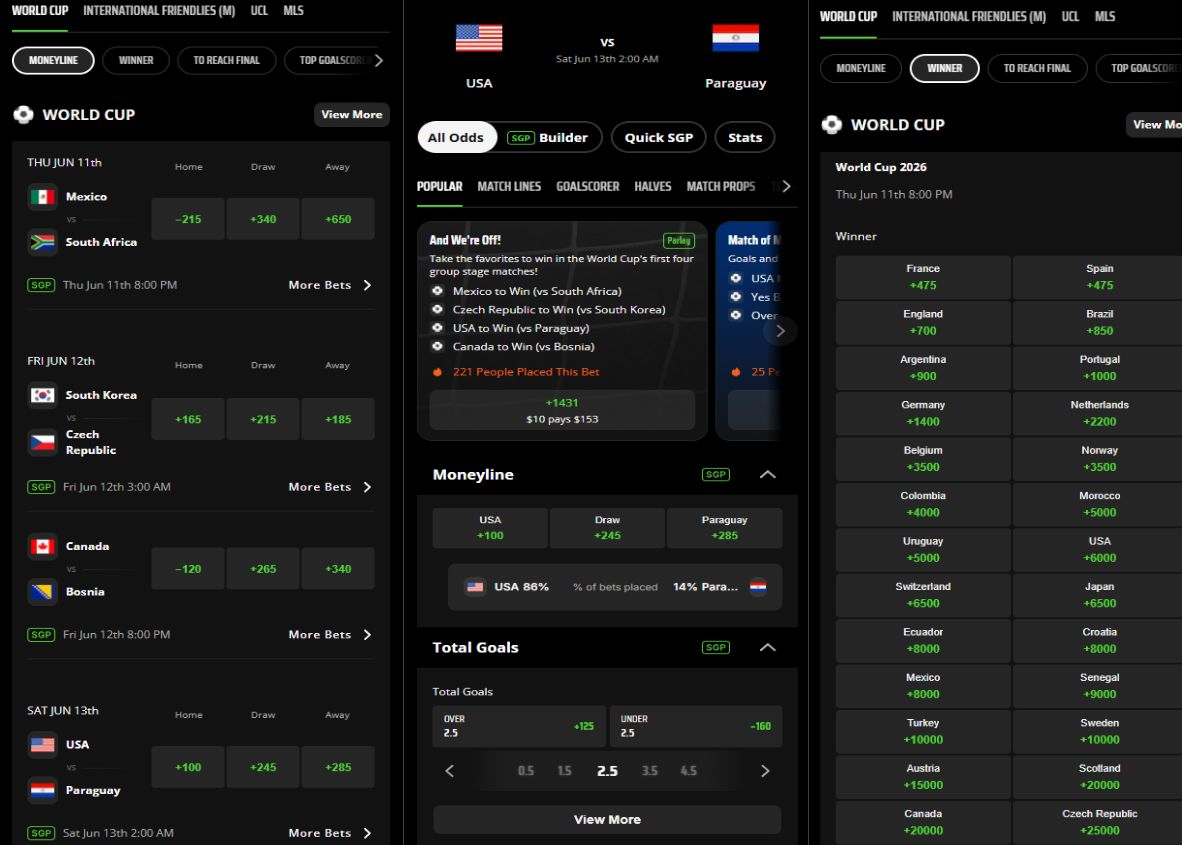This screenshot has height=845, width=1182.
Task: Open More Bets for Canada vs Bosnia
Action: click(330, 635)
